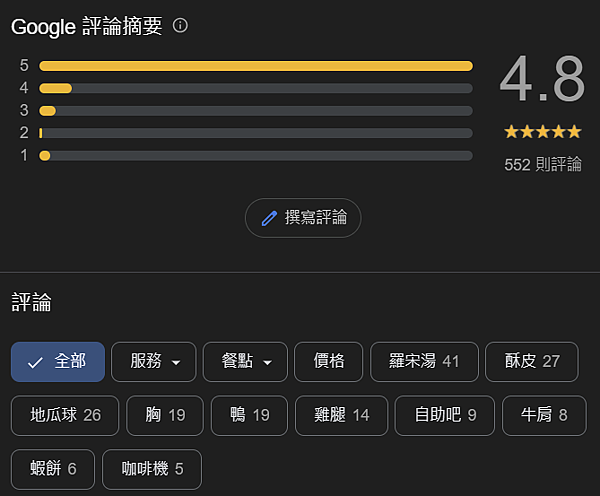Expand the 餐點 dropdown
The image size is (600, 496).
tap(245, 362)
